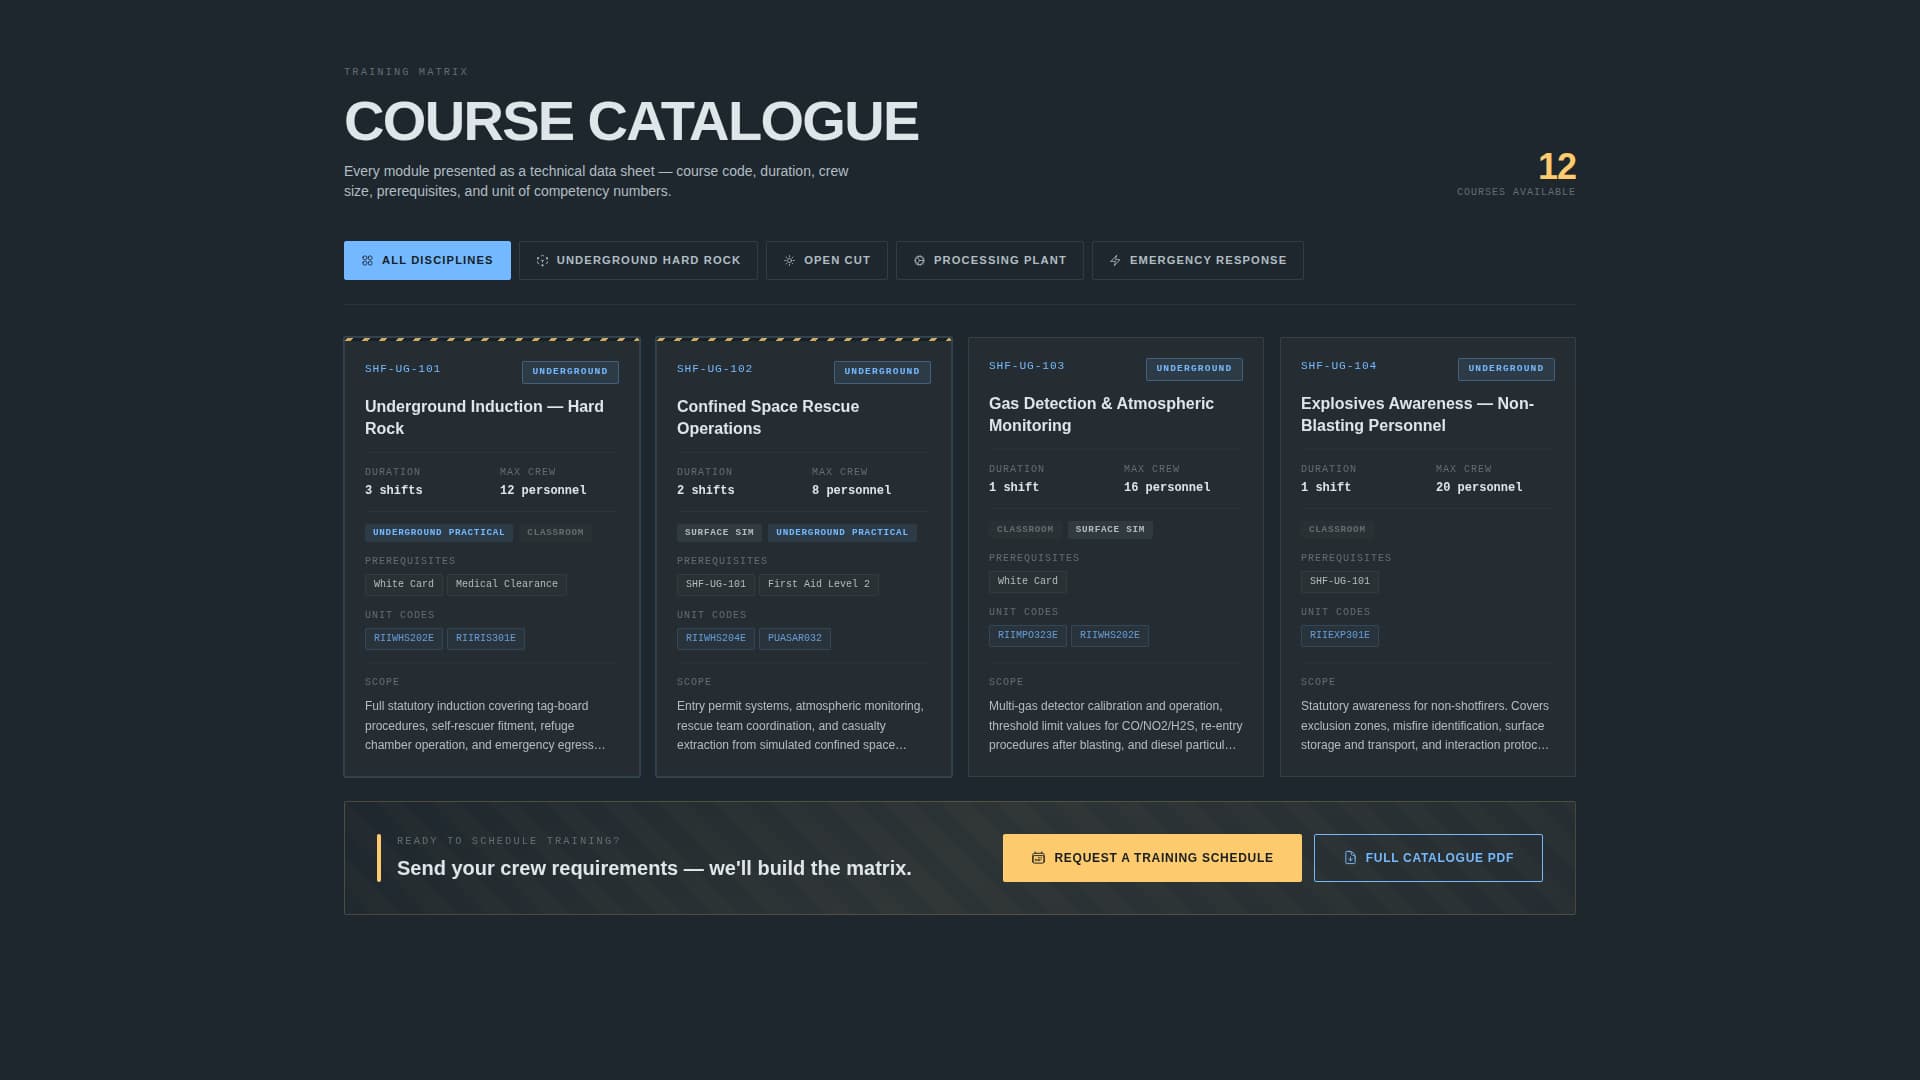
Task: Click Classroom tag on Gas Detection card
Action: (x=1025, y=530)
